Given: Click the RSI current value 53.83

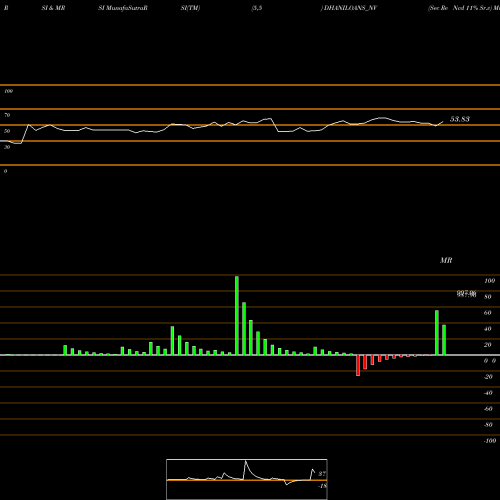Looking at the screenshot, I should coord(460,119).
